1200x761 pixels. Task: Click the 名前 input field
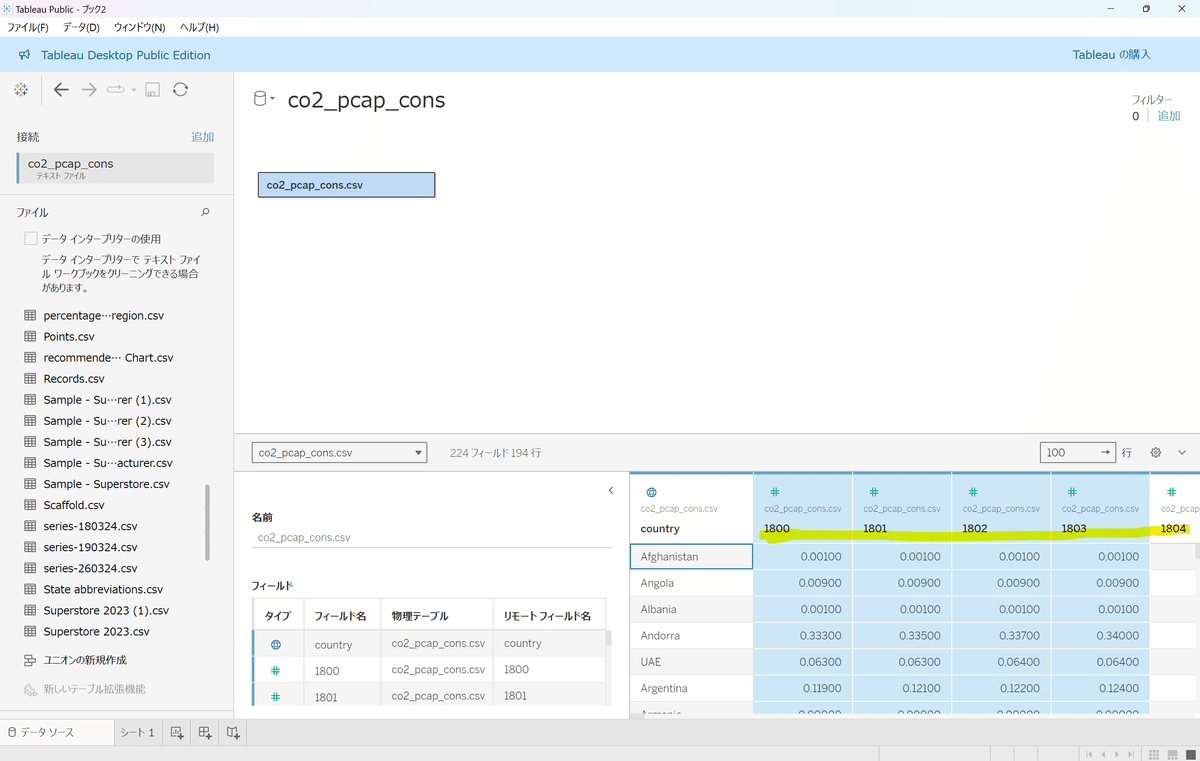pos(431,537)
